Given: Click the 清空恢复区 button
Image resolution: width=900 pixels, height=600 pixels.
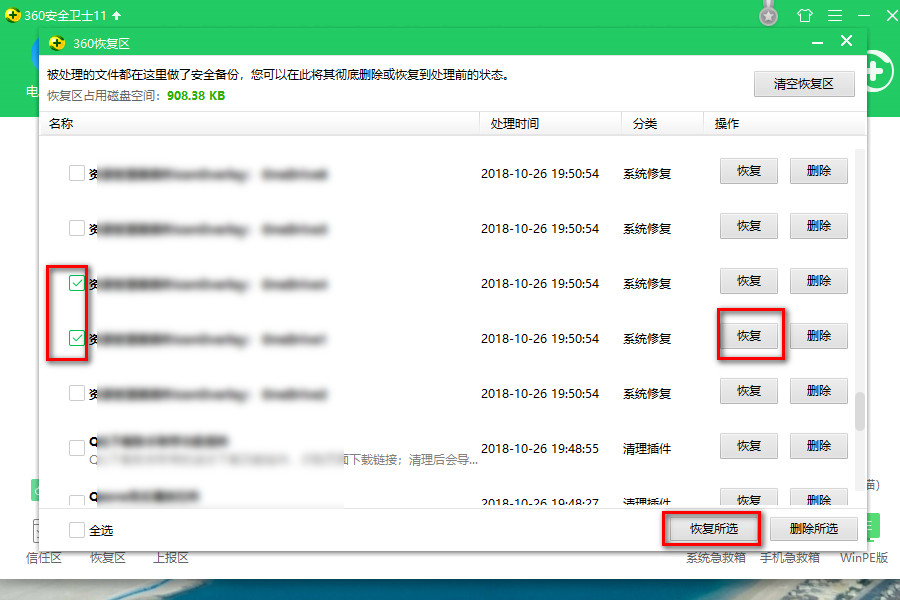Looking at the screenshot, I should point(806,84).
